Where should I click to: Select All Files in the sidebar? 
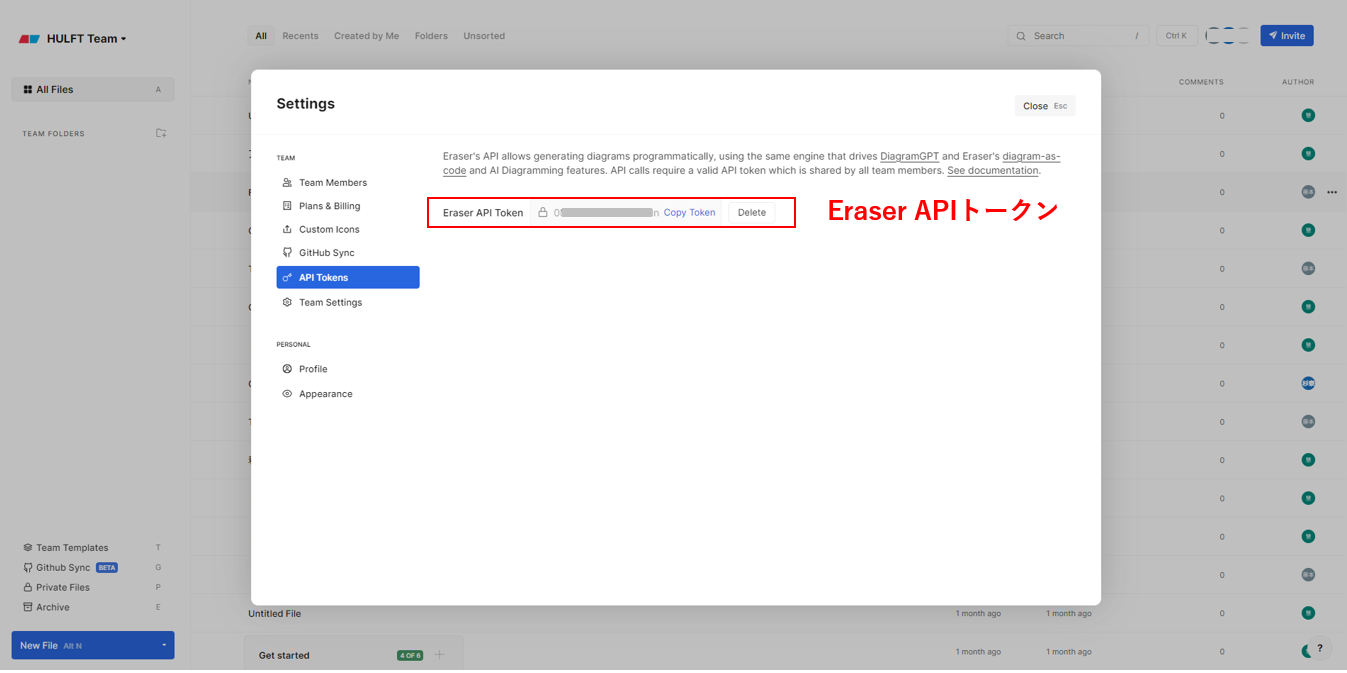[x=93, y=89]
